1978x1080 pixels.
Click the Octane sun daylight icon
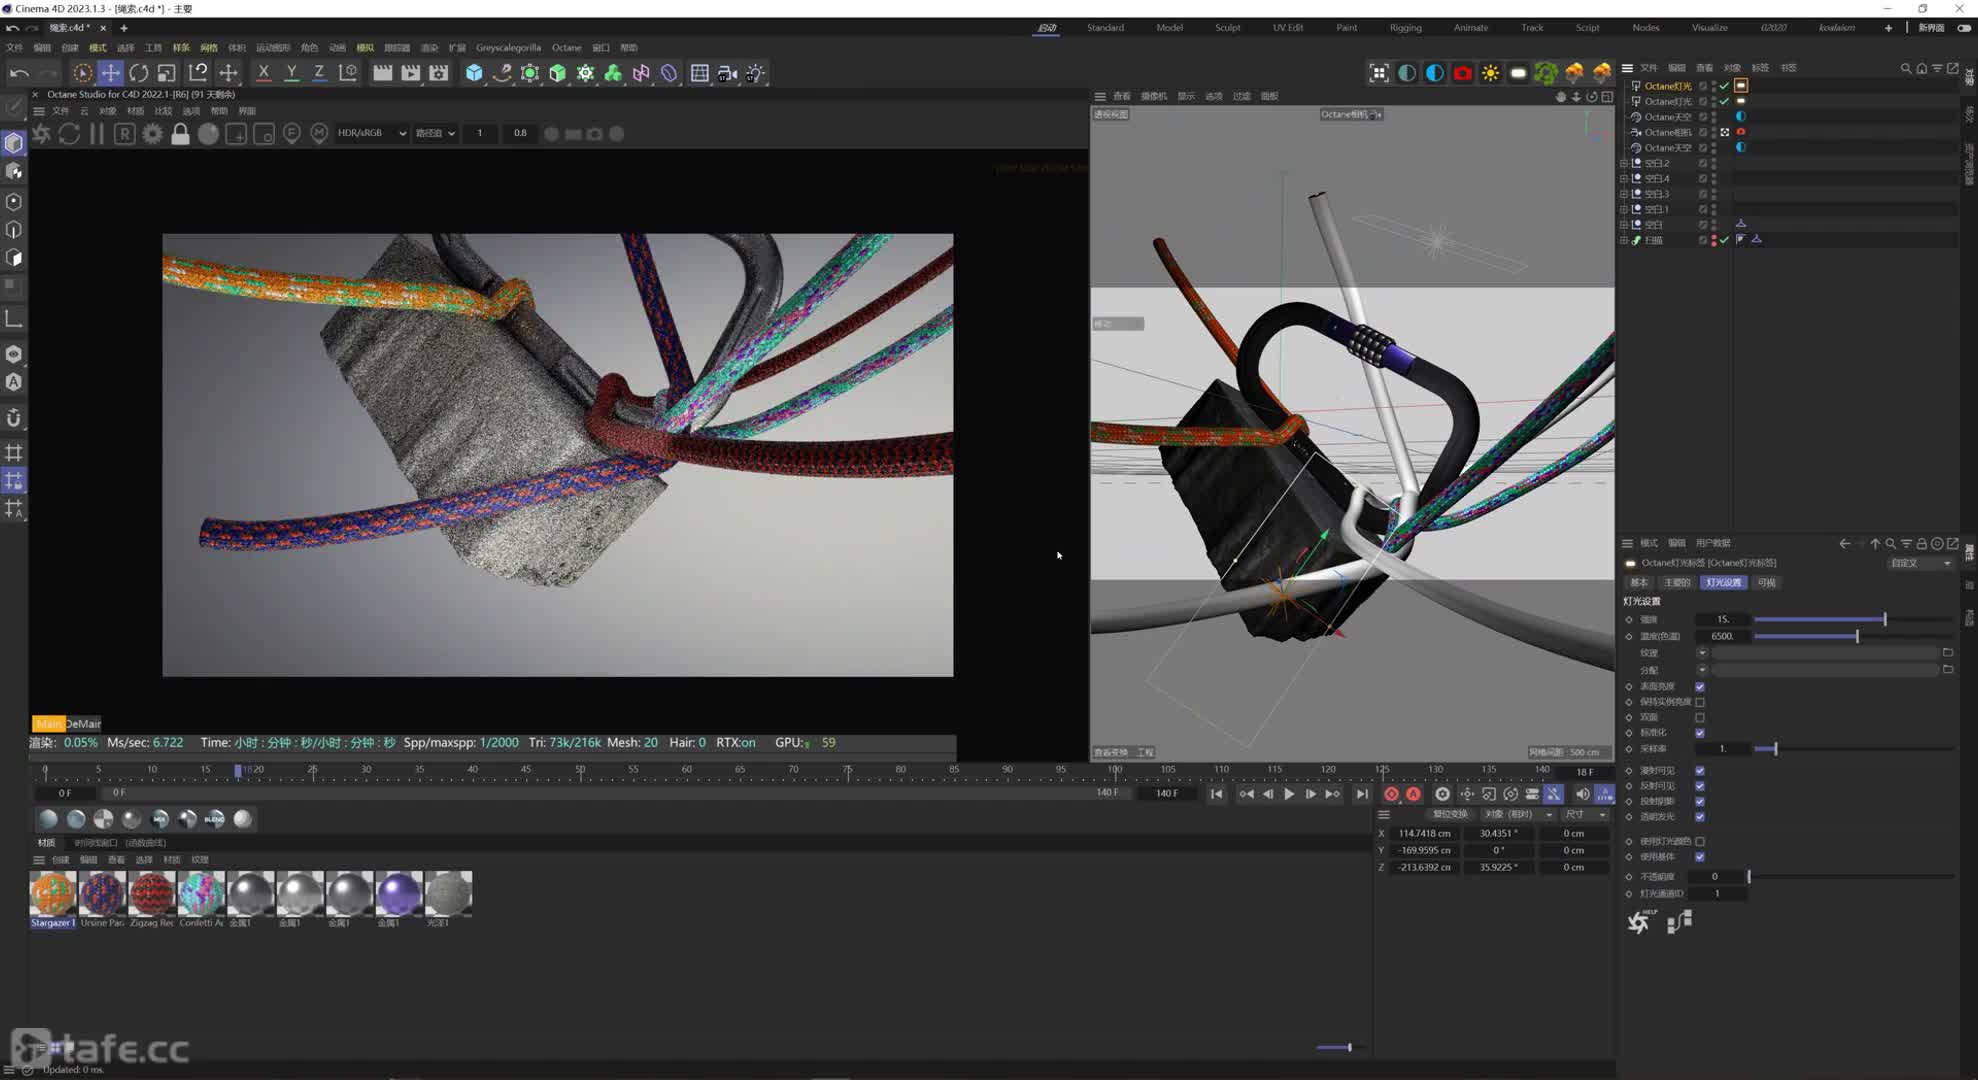click(1490, 73)
